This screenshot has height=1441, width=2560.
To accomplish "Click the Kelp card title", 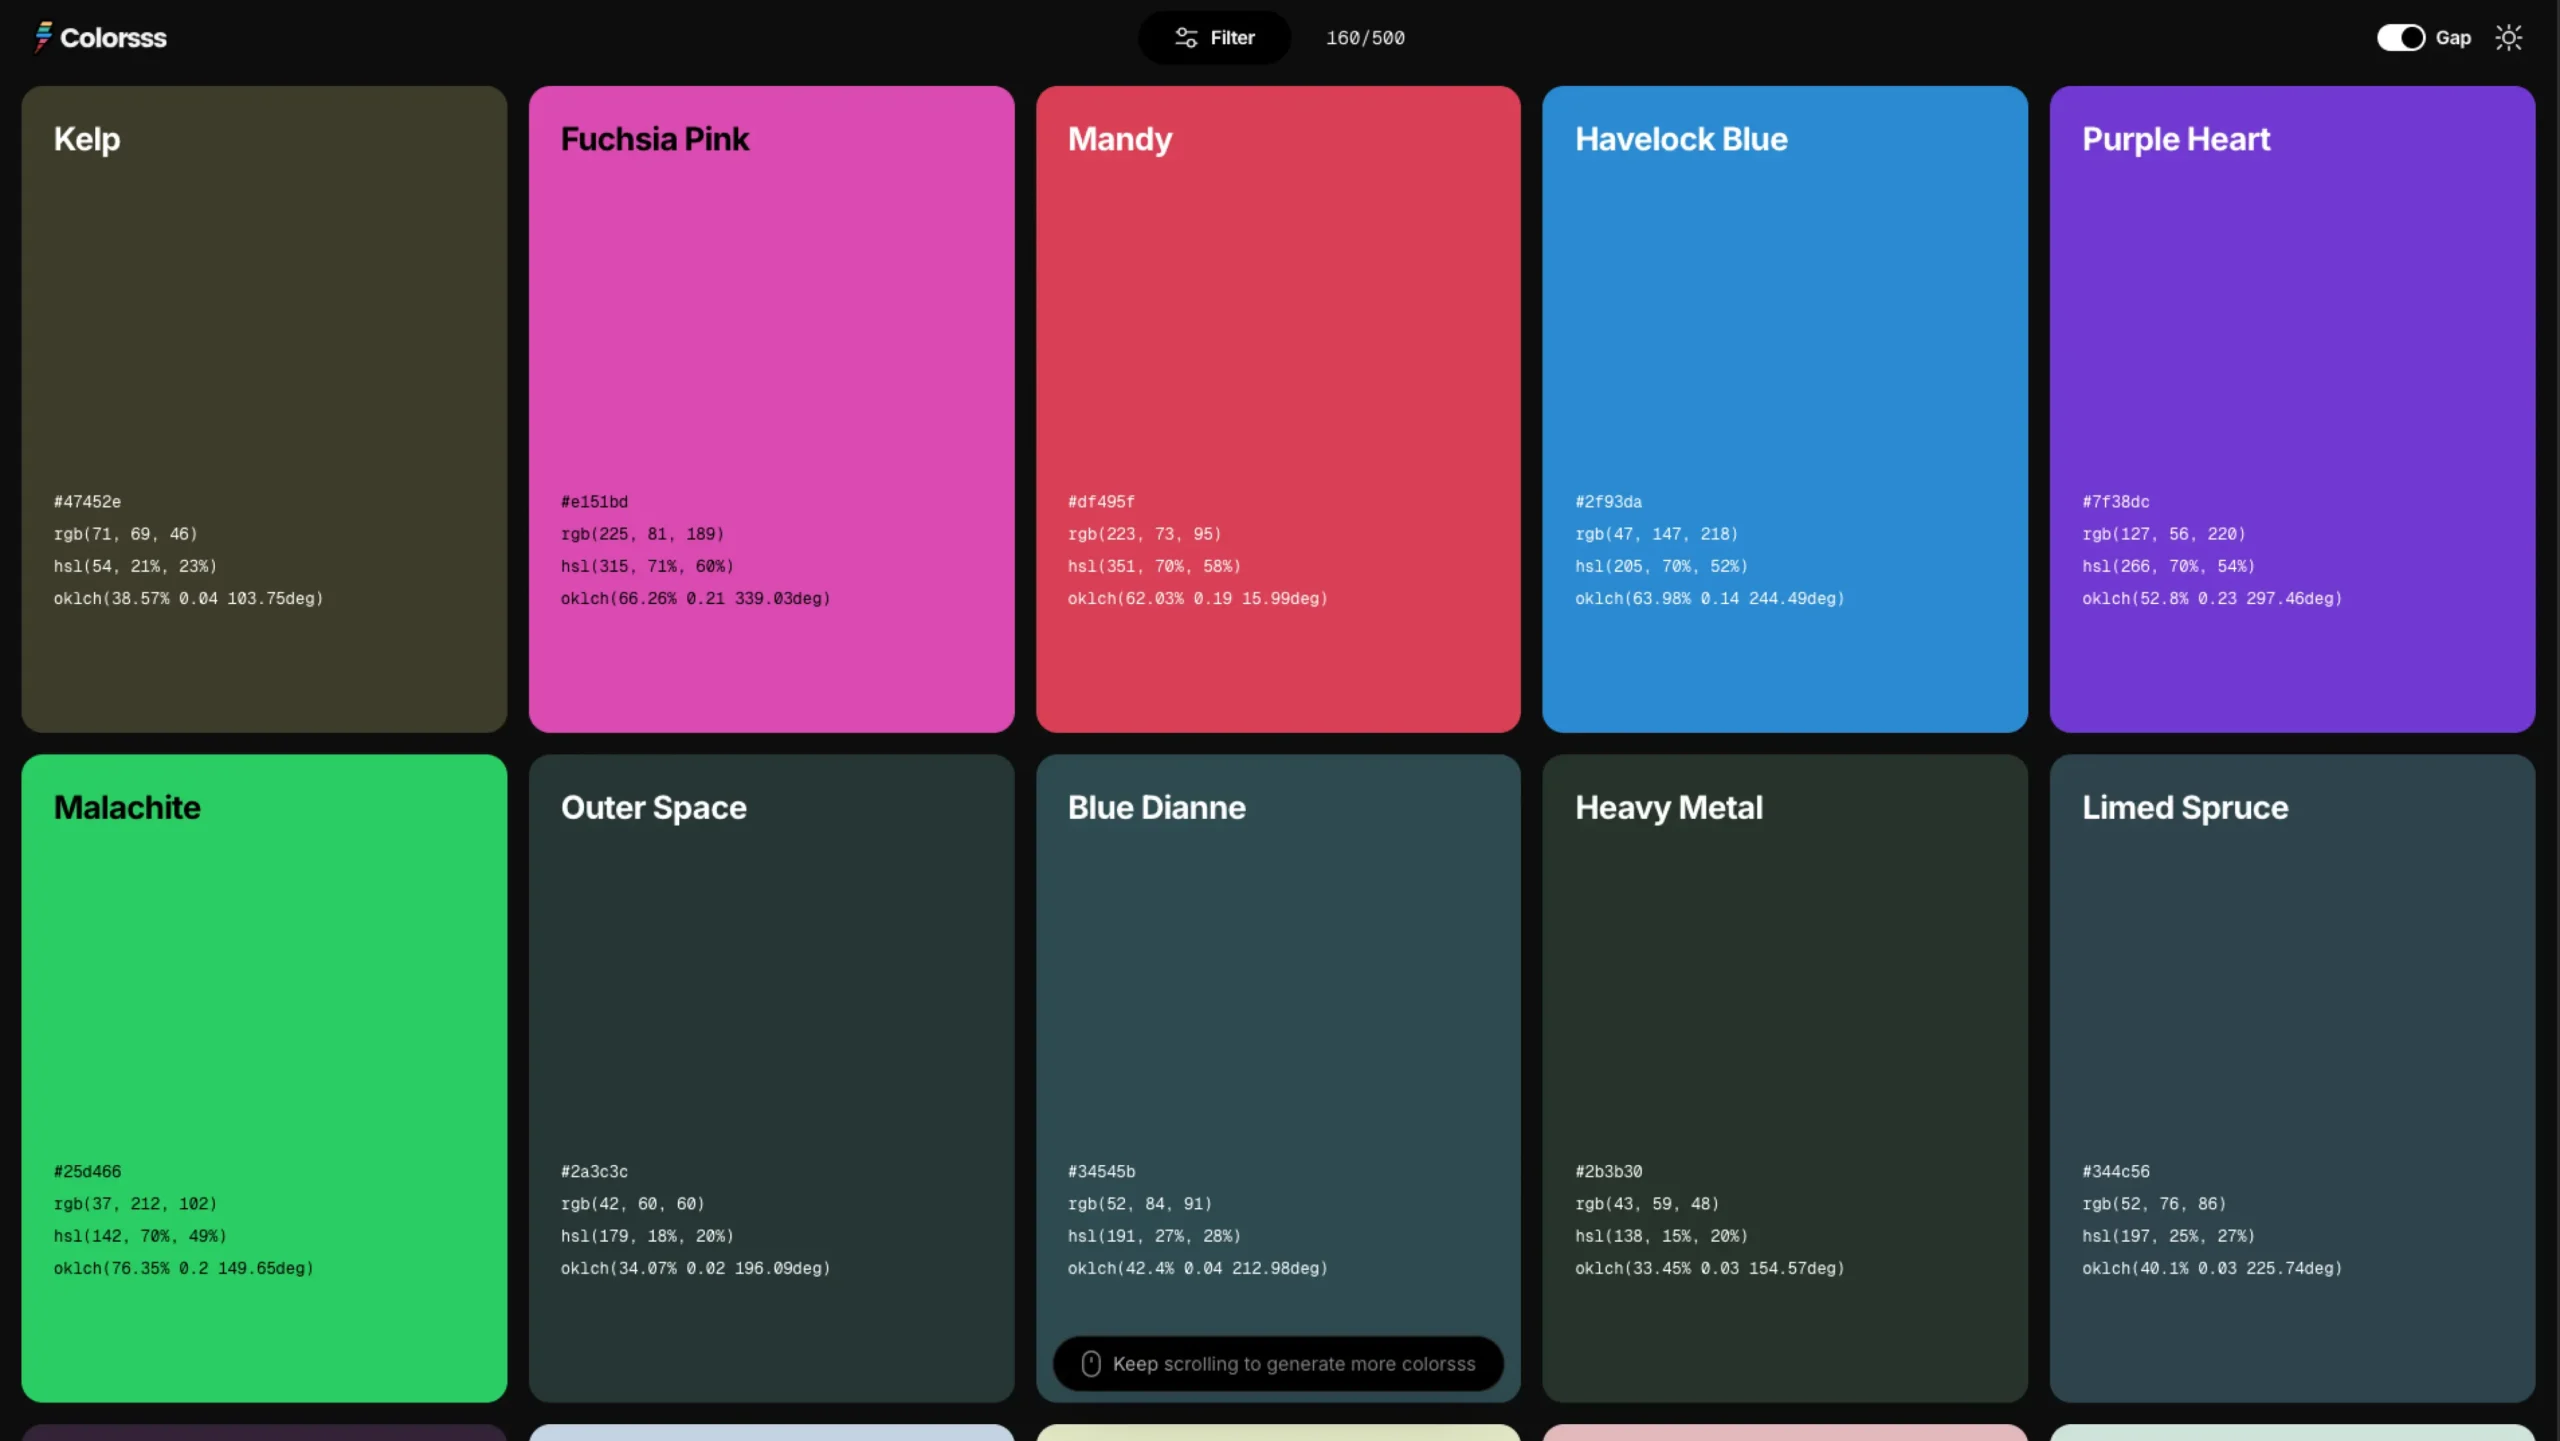I will [x=86, y=139].
